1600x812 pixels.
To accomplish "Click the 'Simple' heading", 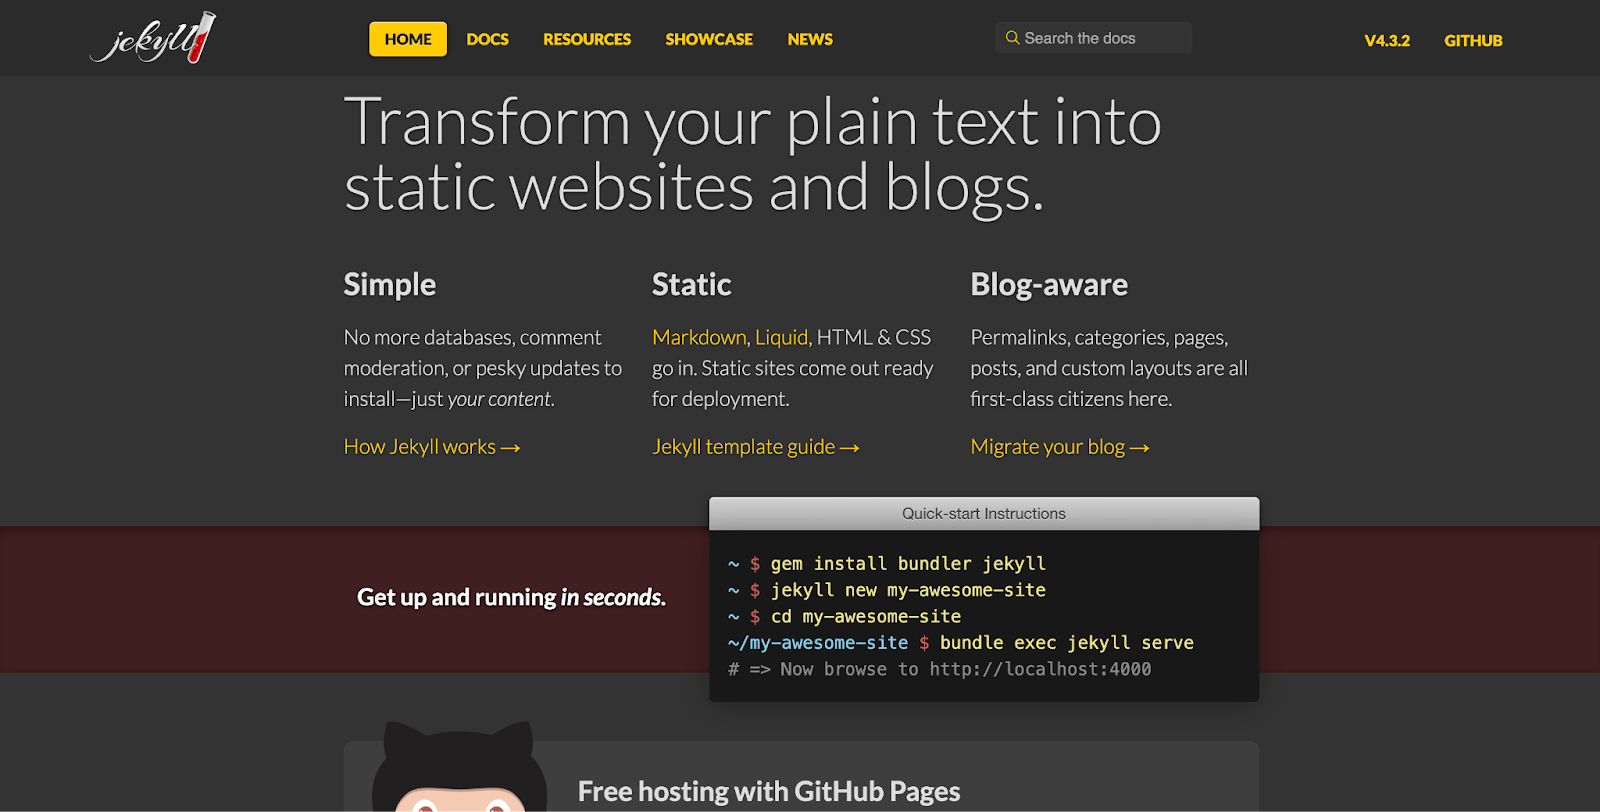I will click(x=390, y=285).
